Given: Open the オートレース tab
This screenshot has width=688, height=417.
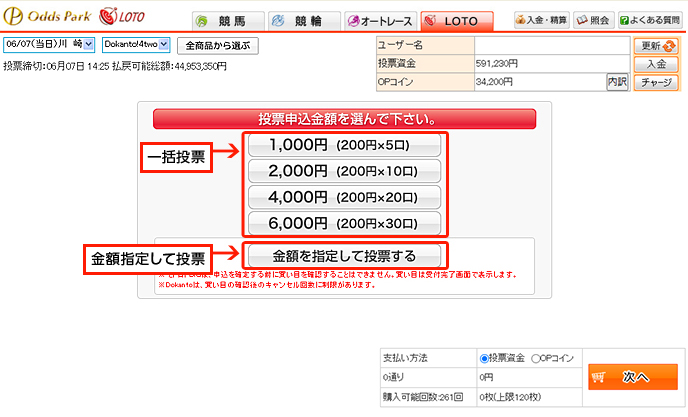Looking at the screenshot, I should point(380,21).
